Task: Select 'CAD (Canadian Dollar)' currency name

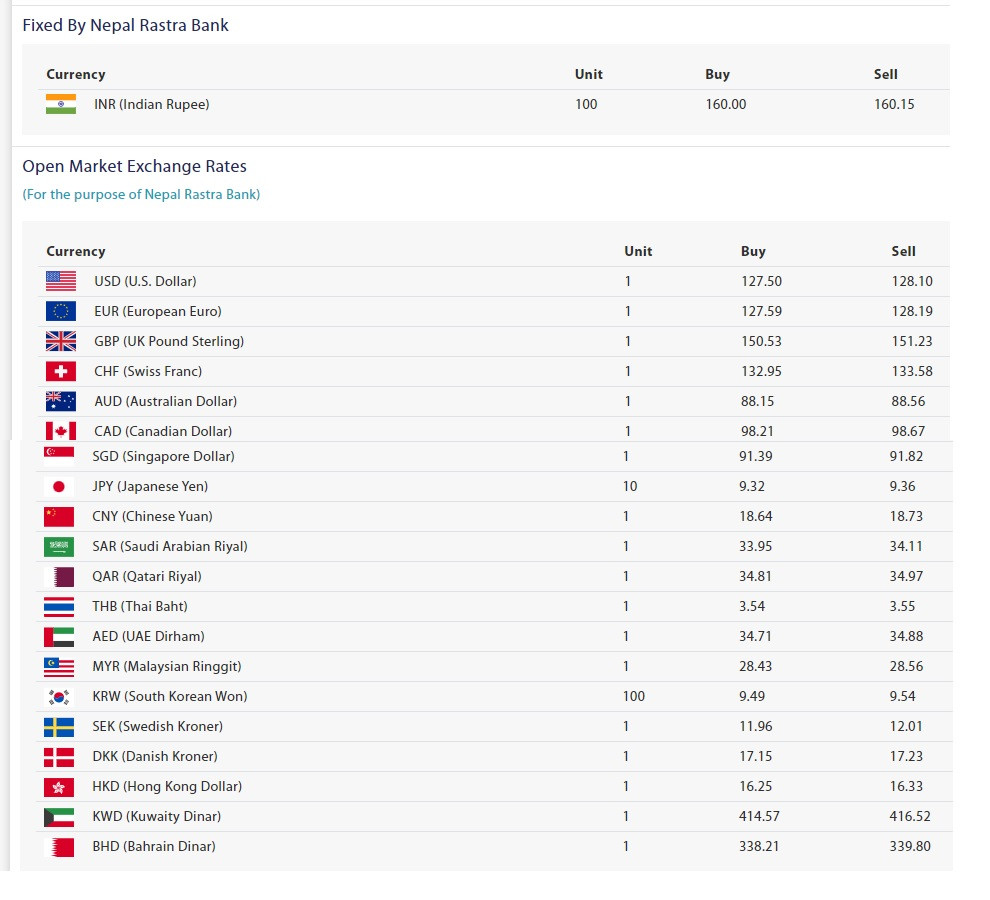Action: 163,431
